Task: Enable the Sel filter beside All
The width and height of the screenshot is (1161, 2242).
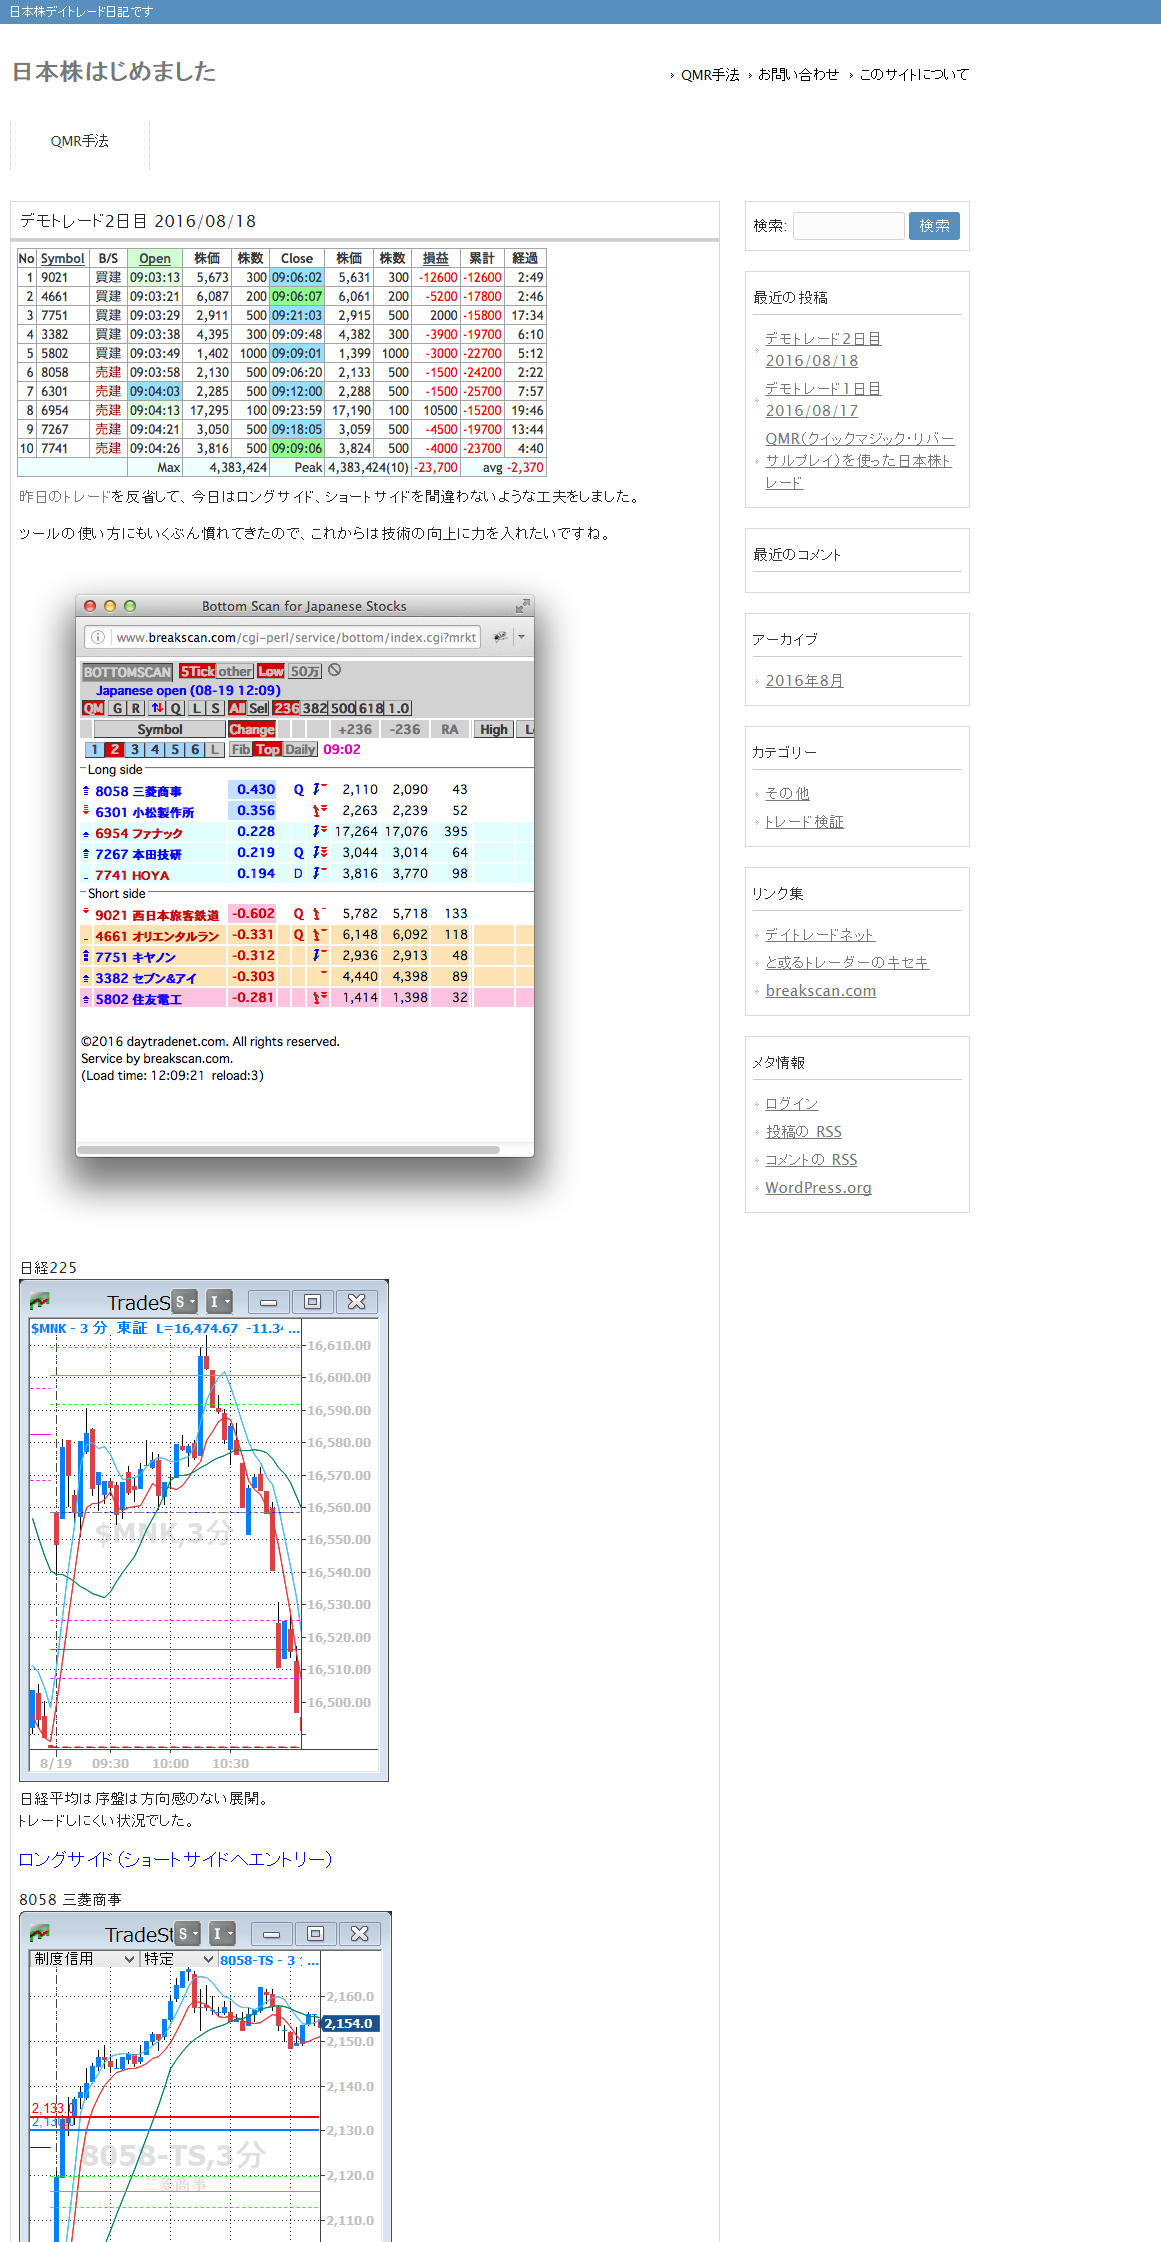Action: coord(258,708)
